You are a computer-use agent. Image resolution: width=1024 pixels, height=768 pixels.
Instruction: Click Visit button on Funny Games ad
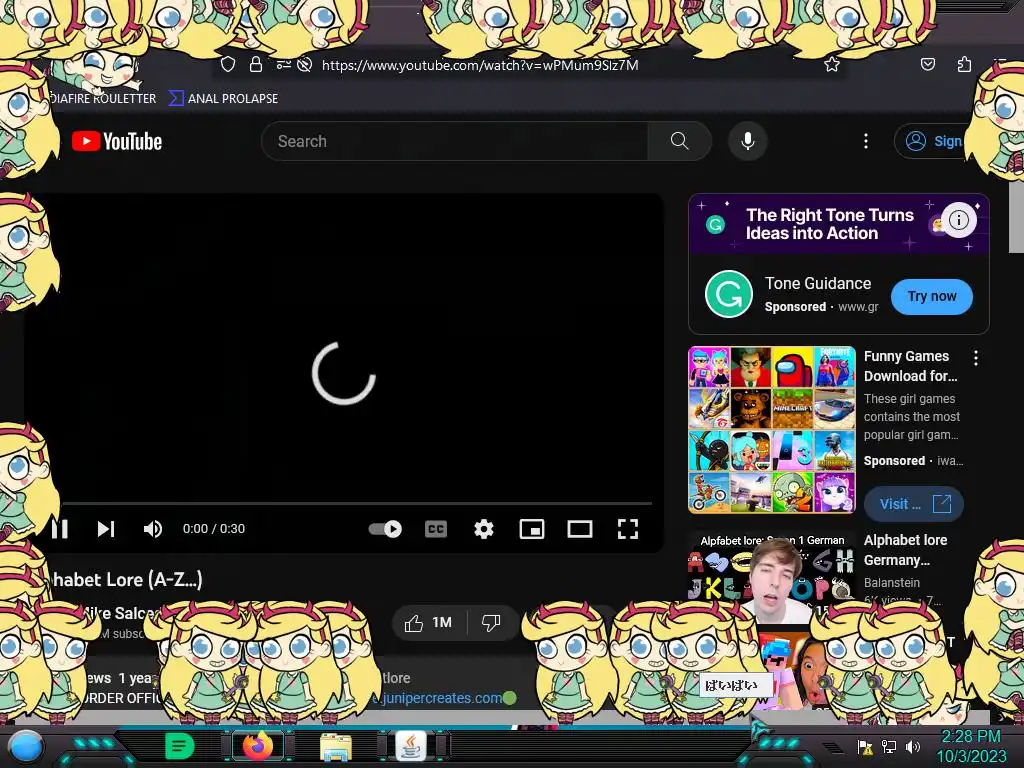click(x=914, y=504)
